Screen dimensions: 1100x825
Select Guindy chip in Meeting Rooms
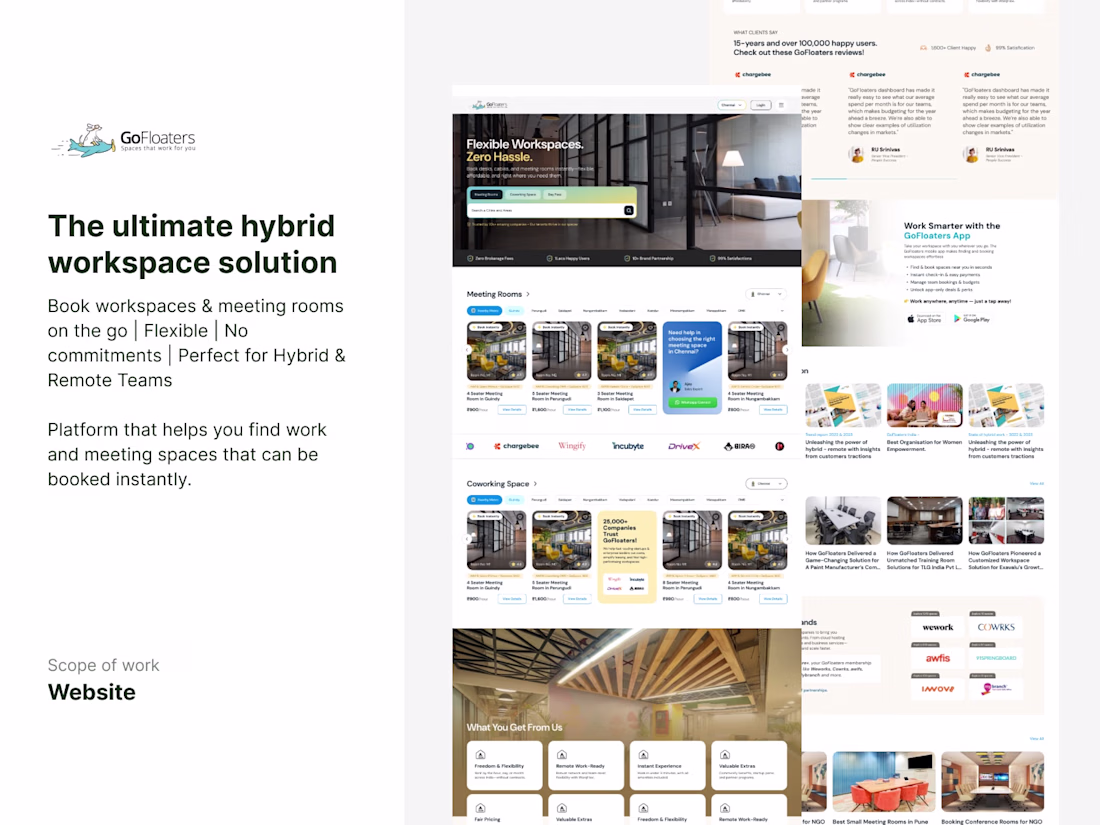[x=514, y=311]
